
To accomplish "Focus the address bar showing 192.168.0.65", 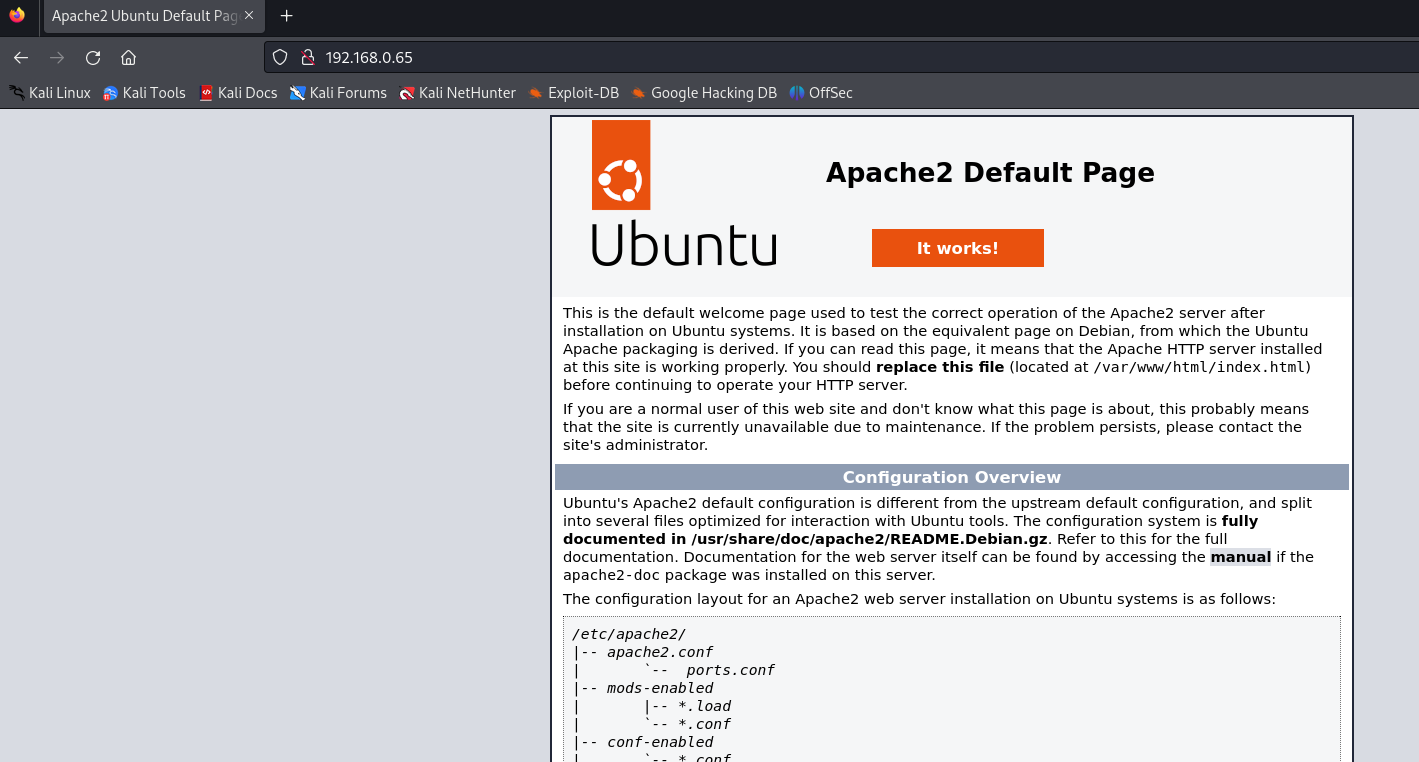I will pyautogui.click(x=841, y=57).
